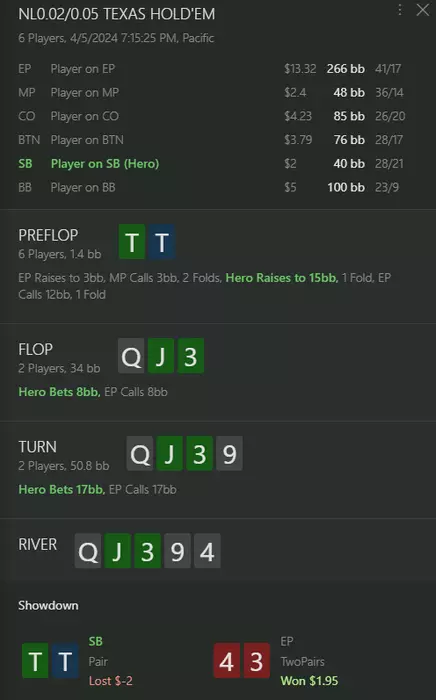Click the red 4 card in EP showdown
This screenshot has height=700, width=436.
point(227,661)
